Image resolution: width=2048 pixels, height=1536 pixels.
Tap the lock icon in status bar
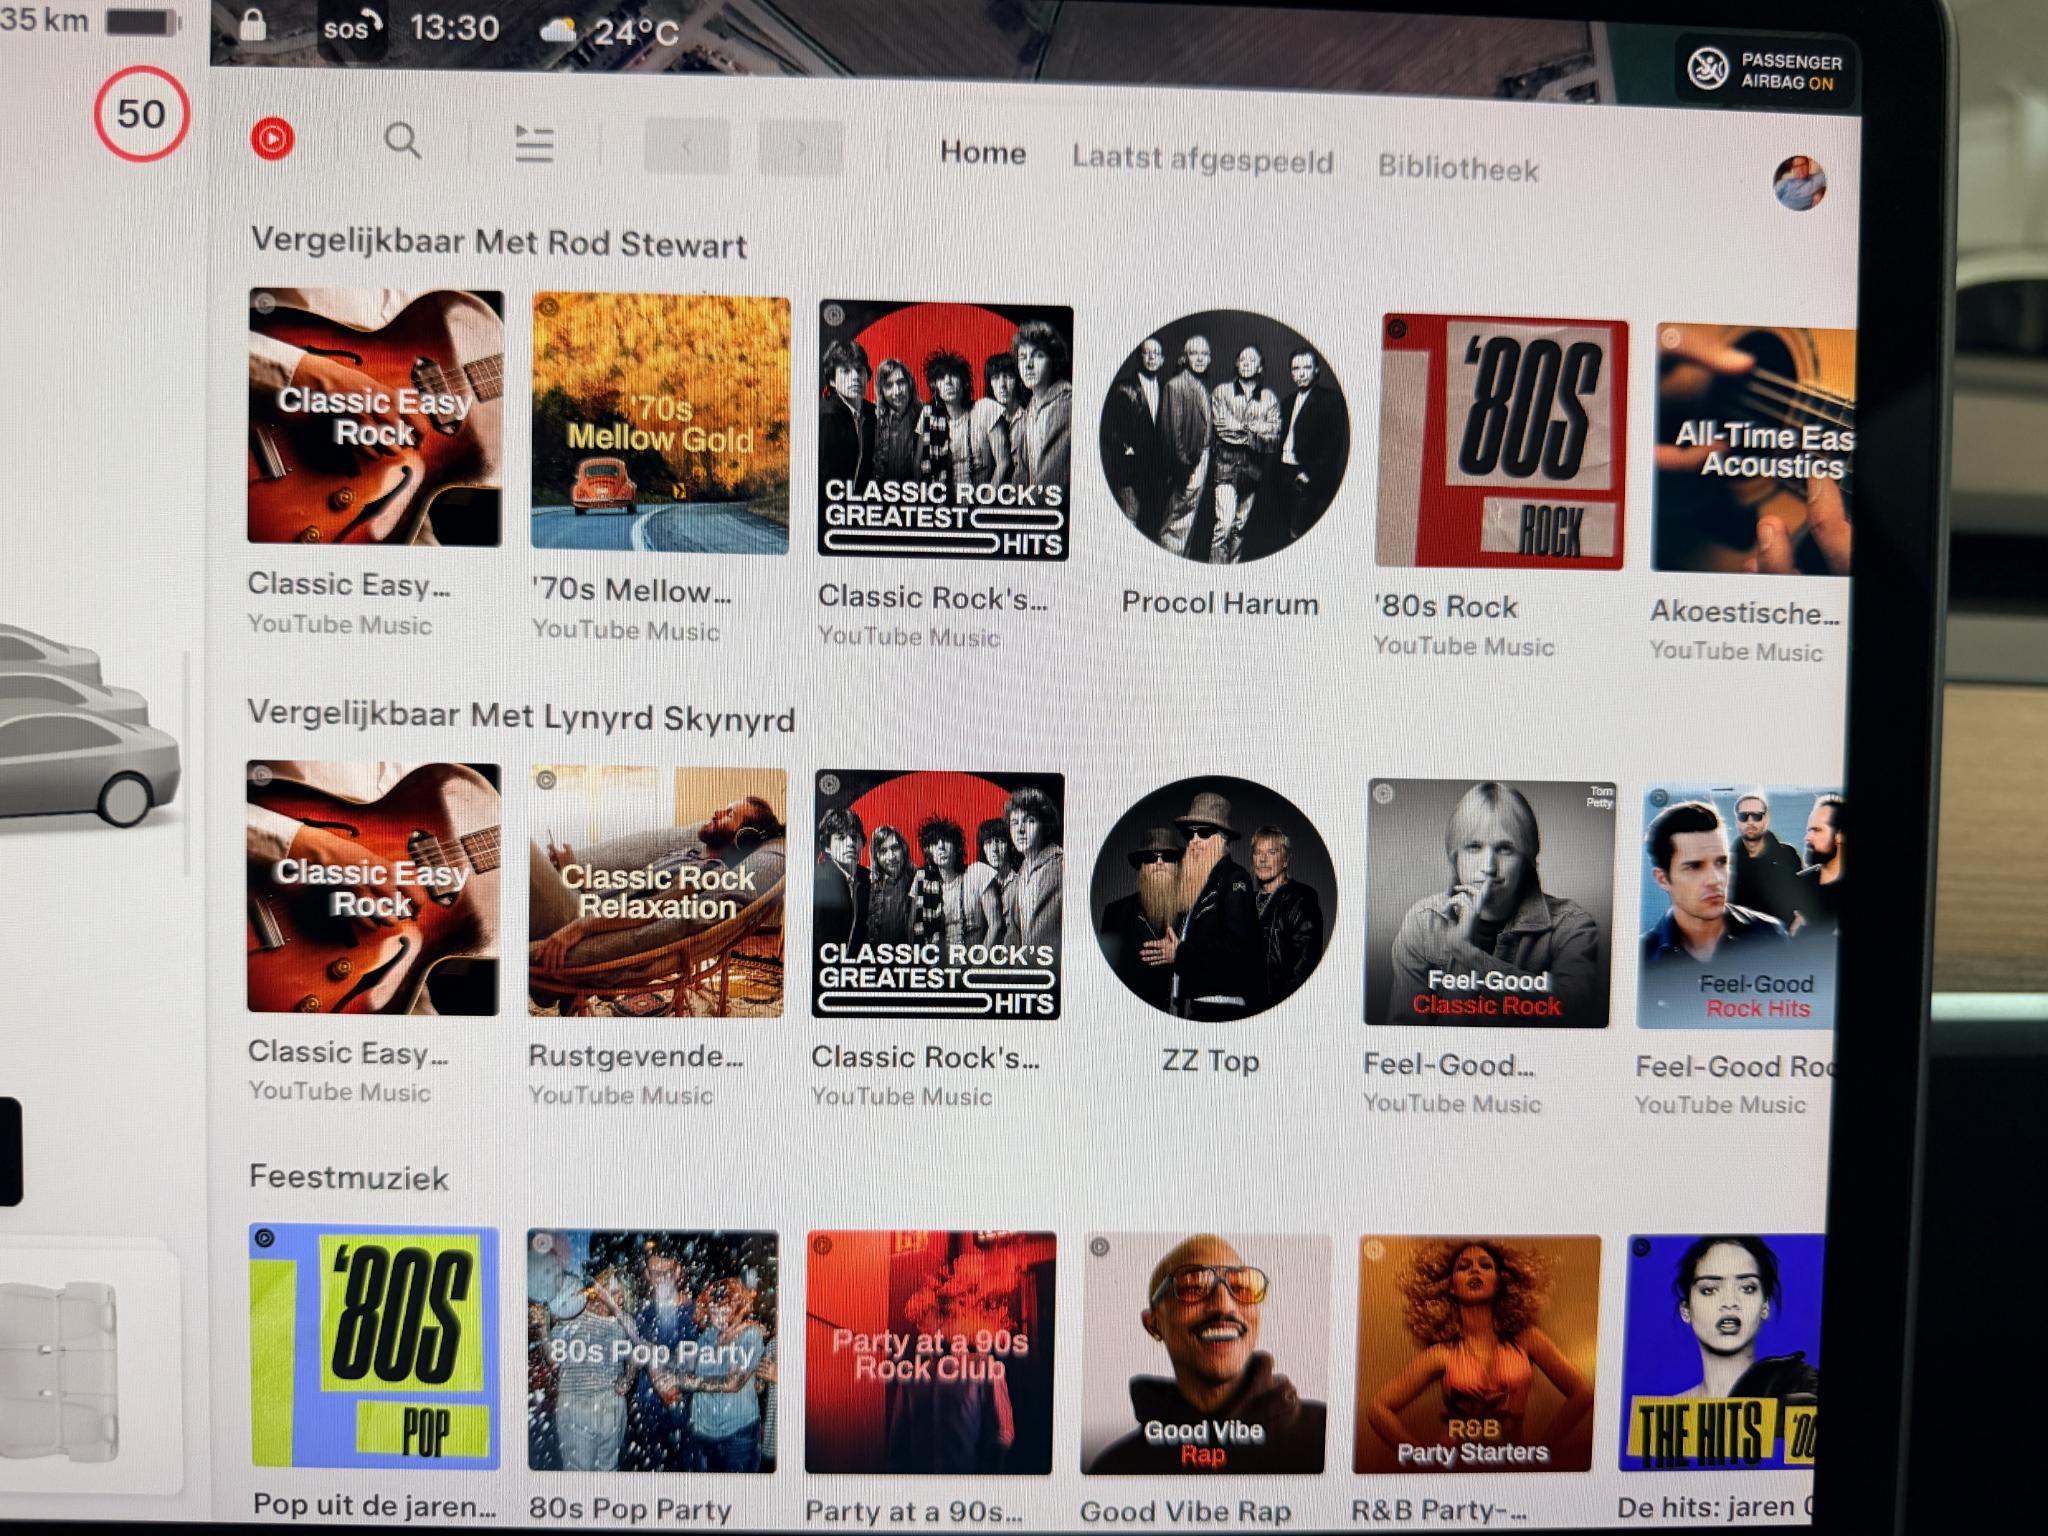(253, 24)
